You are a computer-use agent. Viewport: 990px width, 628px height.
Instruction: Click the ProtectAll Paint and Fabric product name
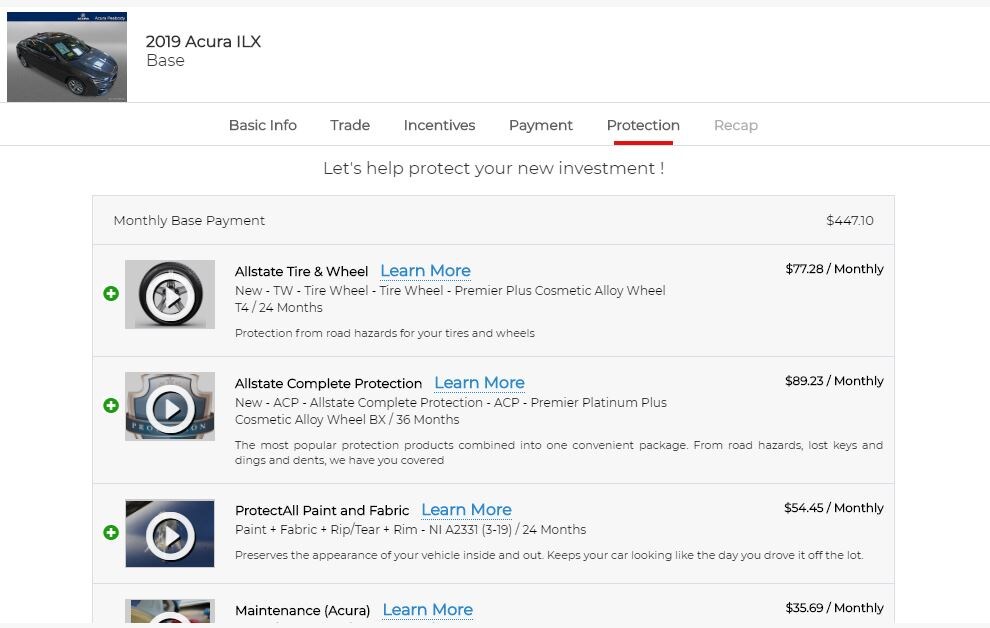click(x=322, y=510)
